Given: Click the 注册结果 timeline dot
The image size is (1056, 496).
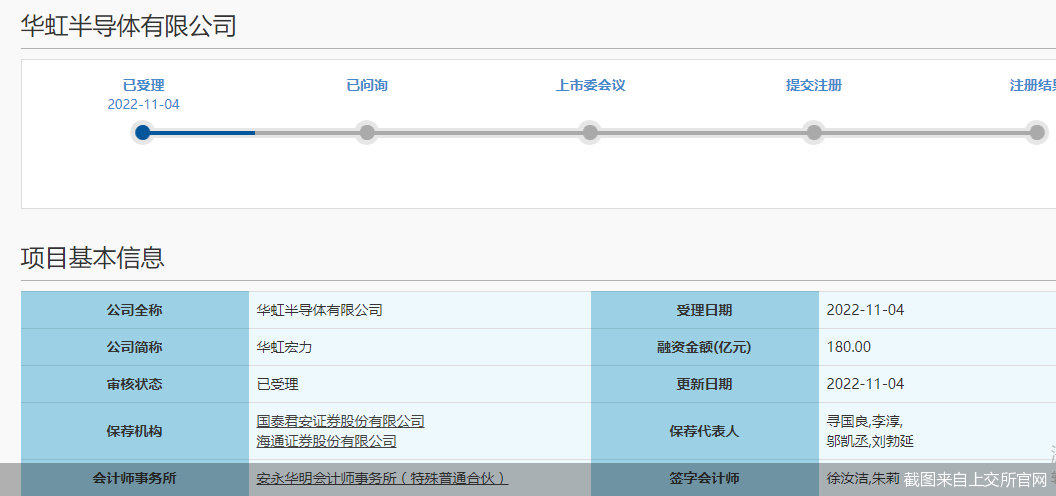Looking at the screenshot, I should [x=1037, y=132].
